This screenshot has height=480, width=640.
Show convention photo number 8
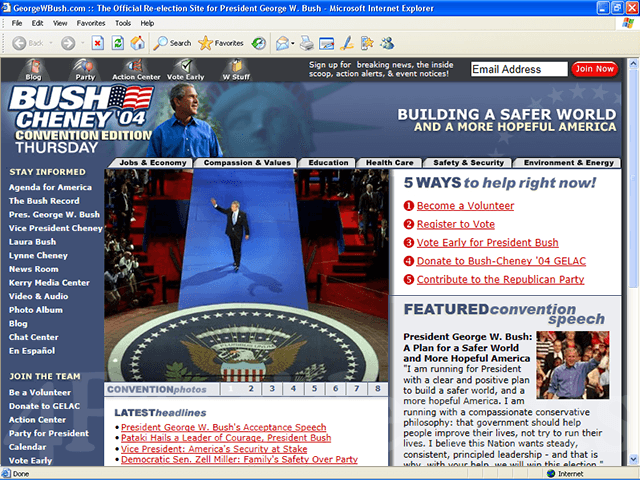point(378,389)
